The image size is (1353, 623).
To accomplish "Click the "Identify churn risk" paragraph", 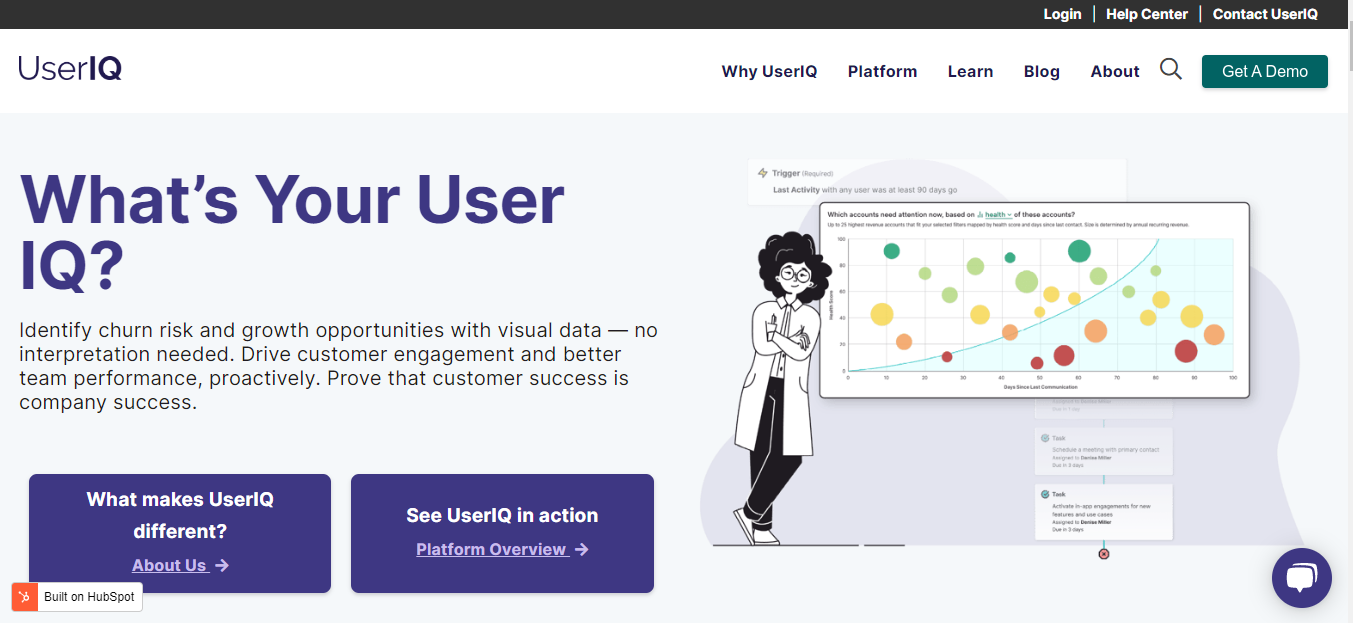I will (x=339, y=366).
